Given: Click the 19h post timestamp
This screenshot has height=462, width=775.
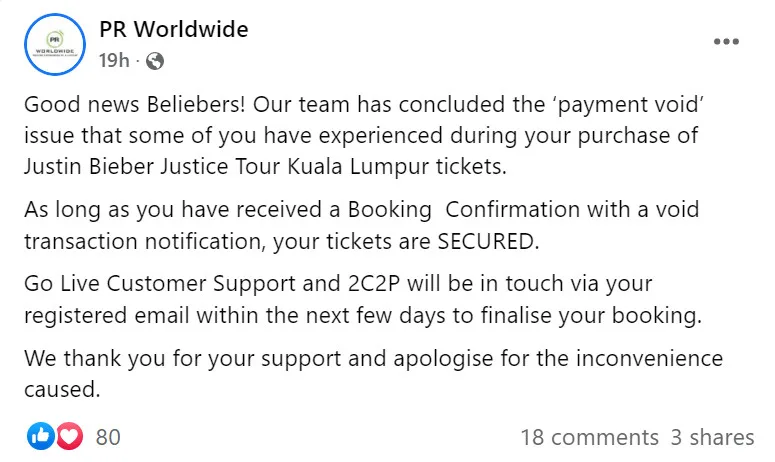Looking at the screenshot, I should coord(114,61).
